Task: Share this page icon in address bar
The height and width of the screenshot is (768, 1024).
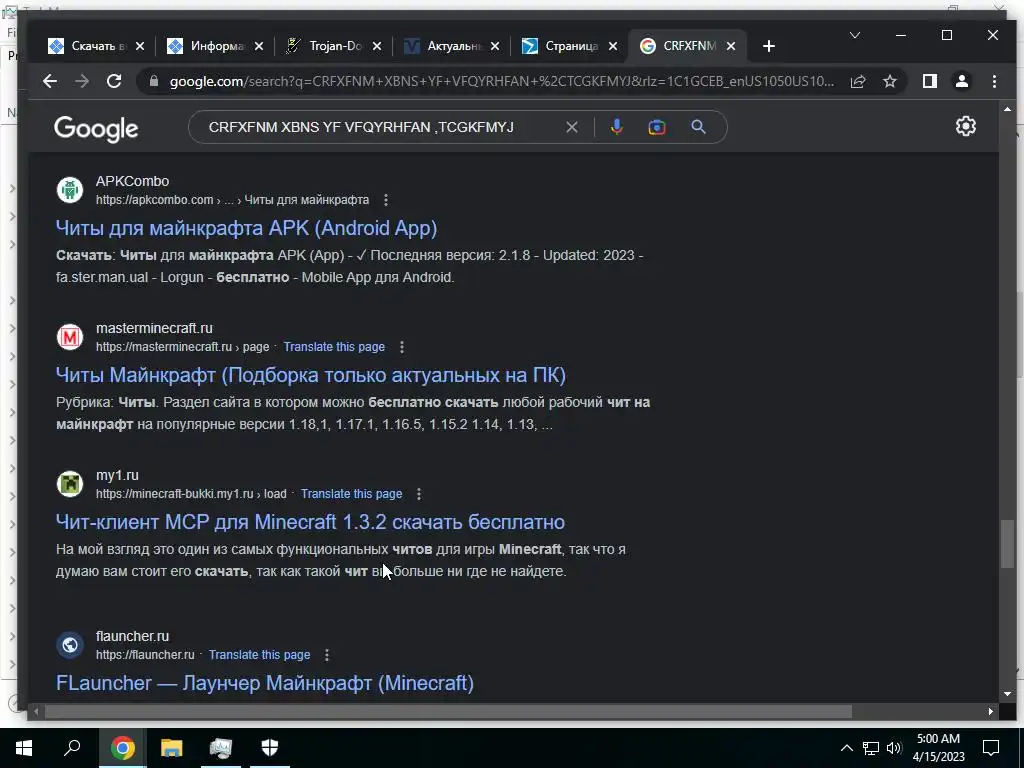Action: tap(858, 82)
